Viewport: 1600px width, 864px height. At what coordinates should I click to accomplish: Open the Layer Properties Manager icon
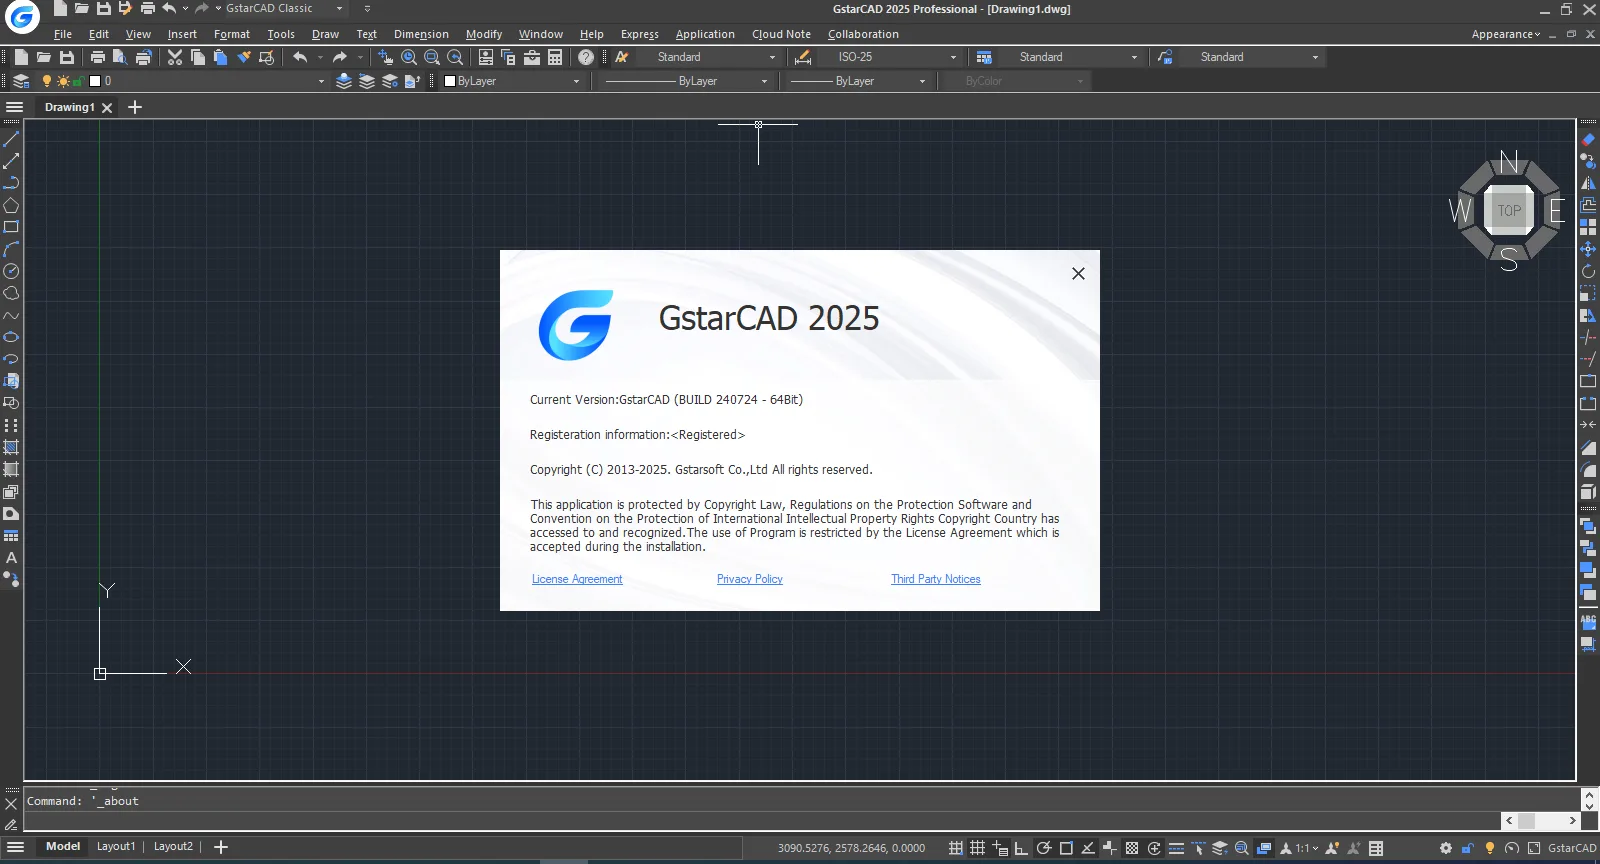click(x=21, y=81)
